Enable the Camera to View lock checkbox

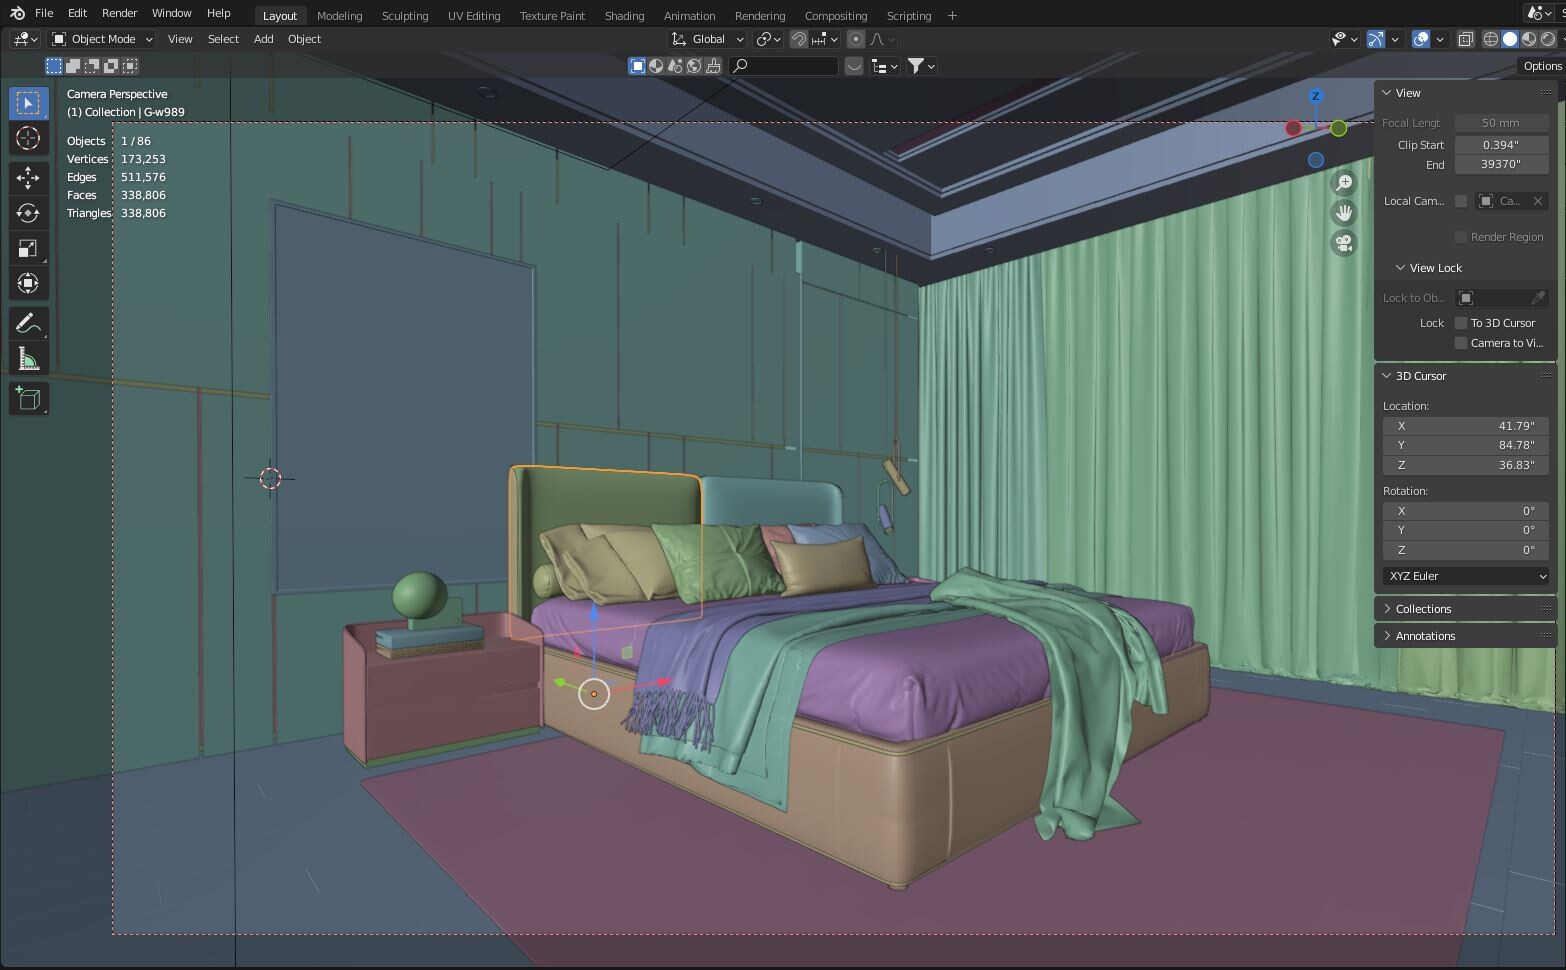tap(1461, 343)
